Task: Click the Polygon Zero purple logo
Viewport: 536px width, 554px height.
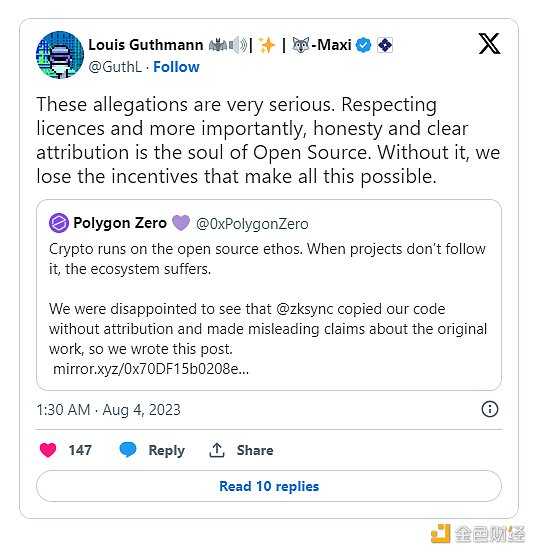Action: 59,223
